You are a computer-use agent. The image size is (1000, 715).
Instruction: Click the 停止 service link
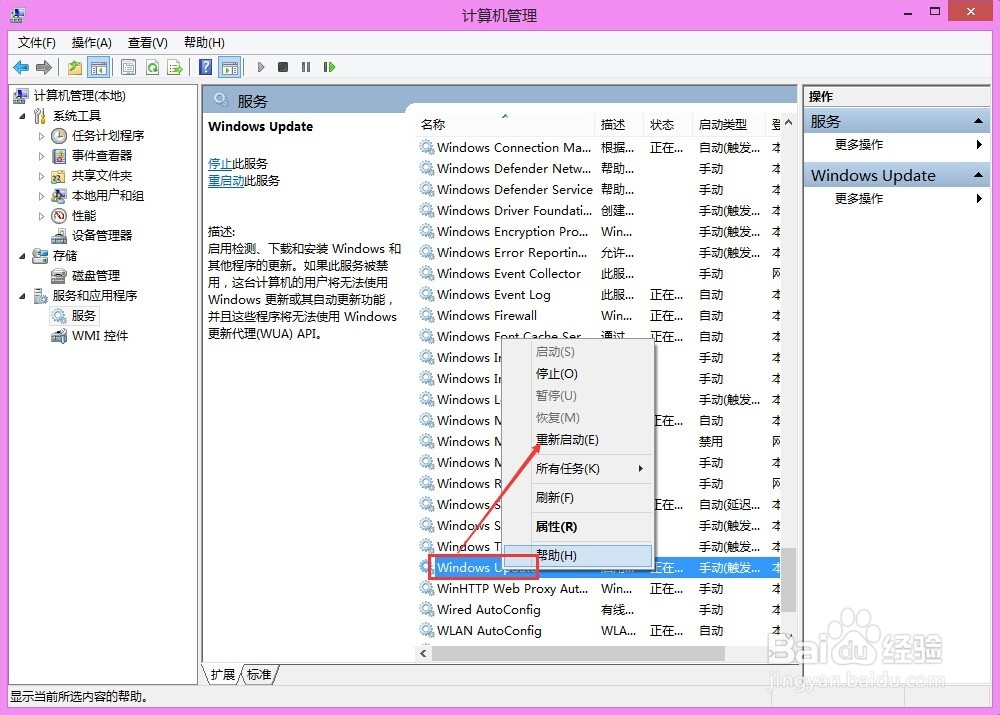click(219, 163)
